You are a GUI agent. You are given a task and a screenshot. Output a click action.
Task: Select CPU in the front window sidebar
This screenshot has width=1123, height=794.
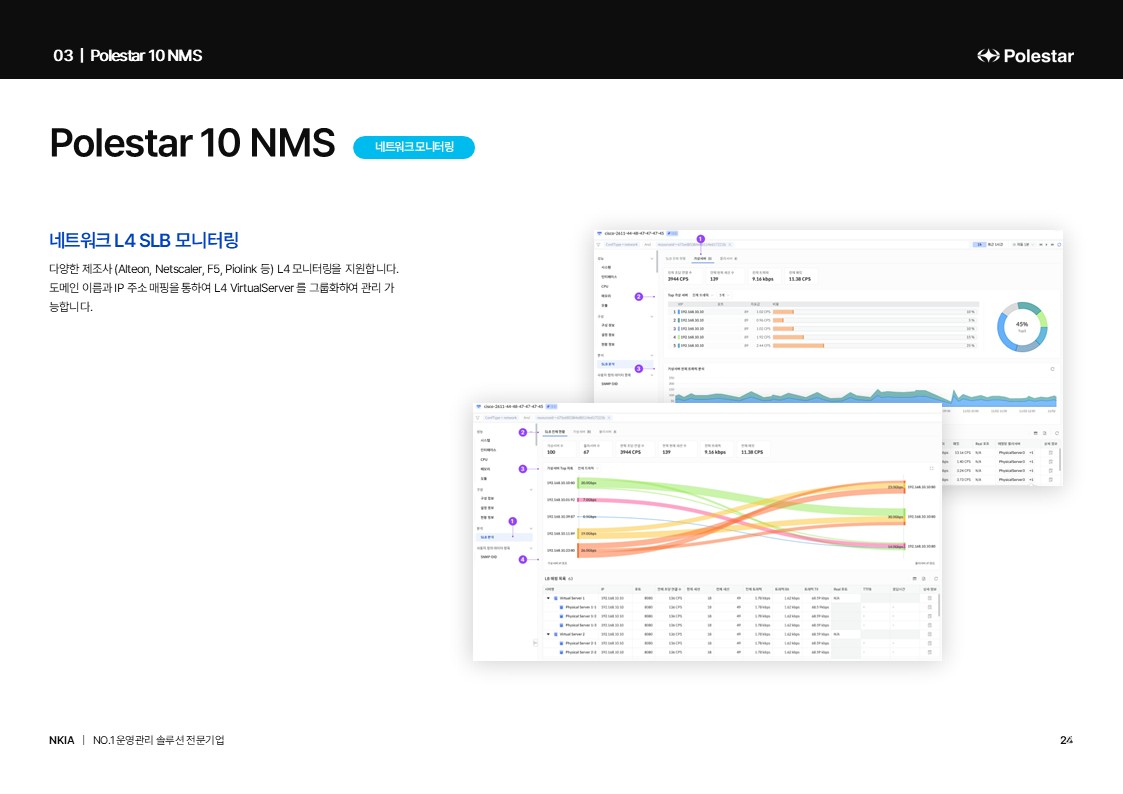483,460
